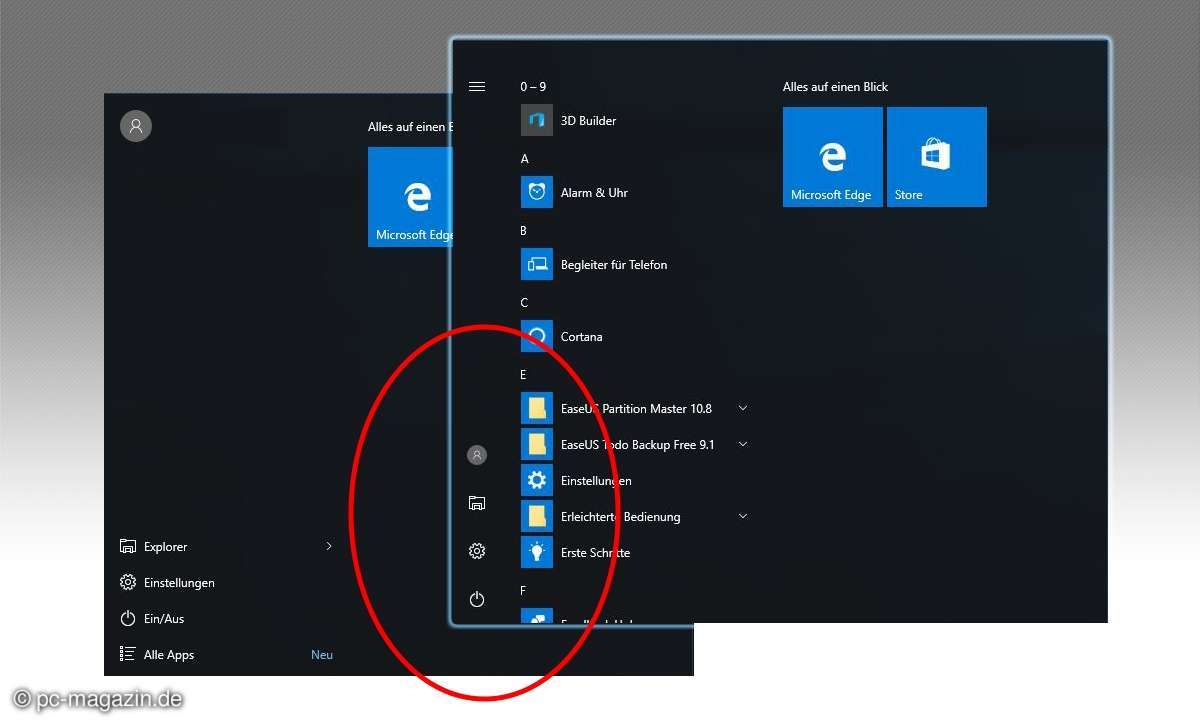1200x720 pixels.
Task: Launch Erste Schritte app
Action: point(594,553)
